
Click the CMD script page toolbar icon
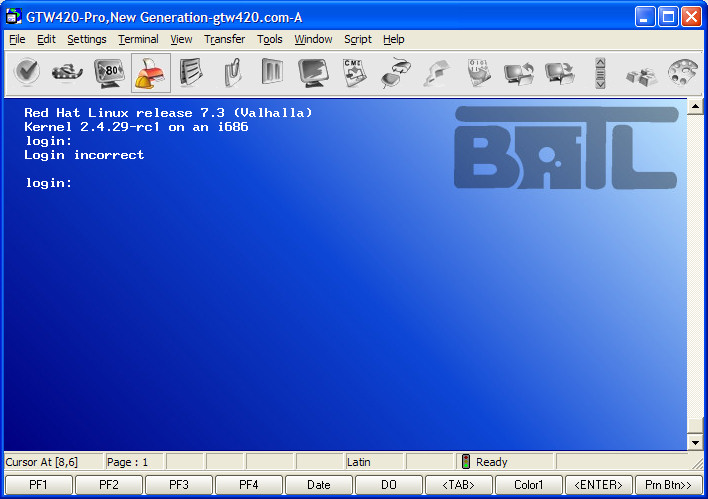click(x=354, y=72)
